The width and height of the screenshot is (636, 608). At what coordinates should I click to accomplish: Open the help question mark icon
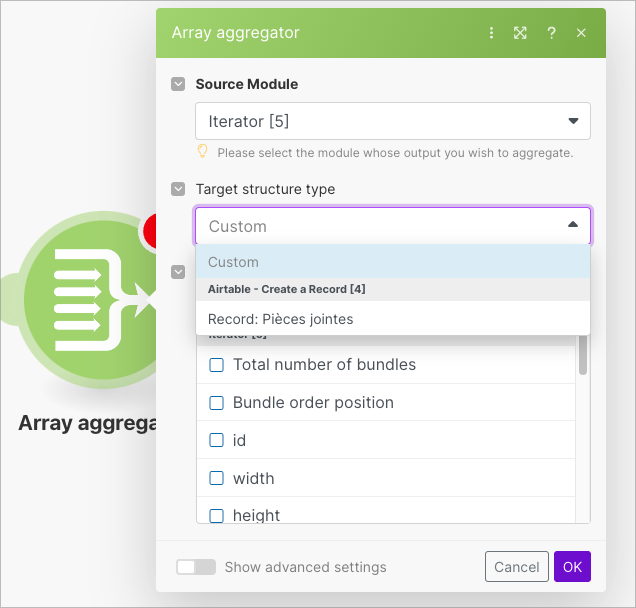551,33
